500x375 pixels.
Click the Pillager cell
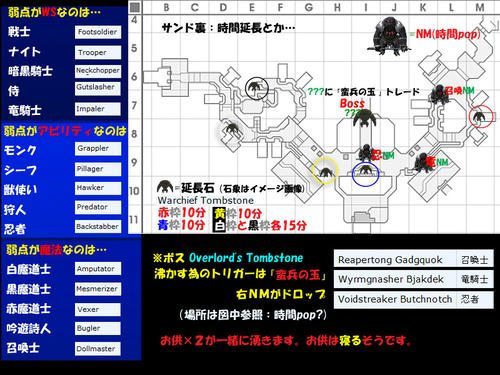coord(98,169)
